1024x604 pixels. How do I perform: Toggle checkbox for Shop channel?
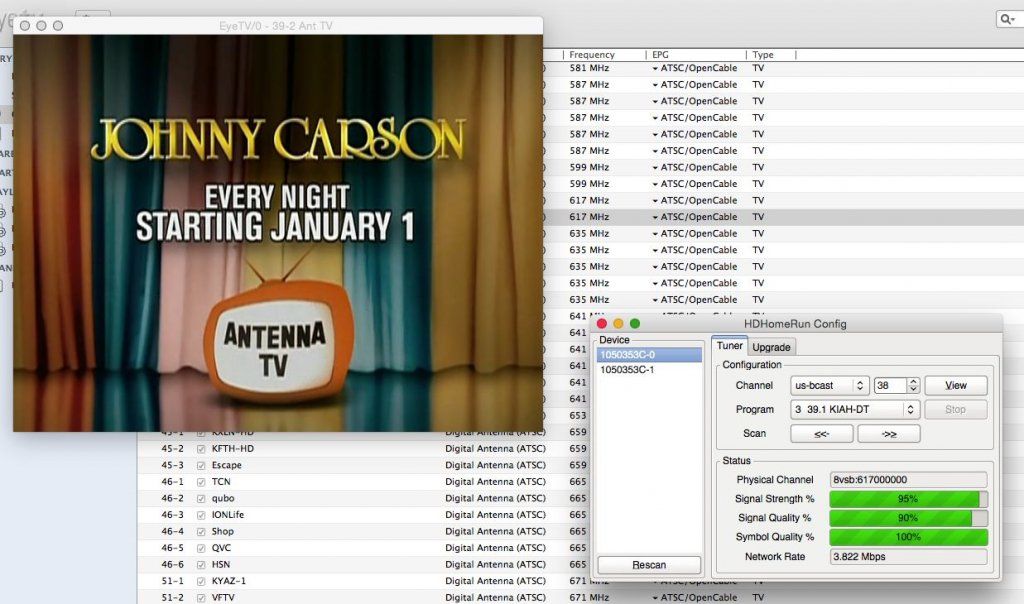tap(201, 532)
